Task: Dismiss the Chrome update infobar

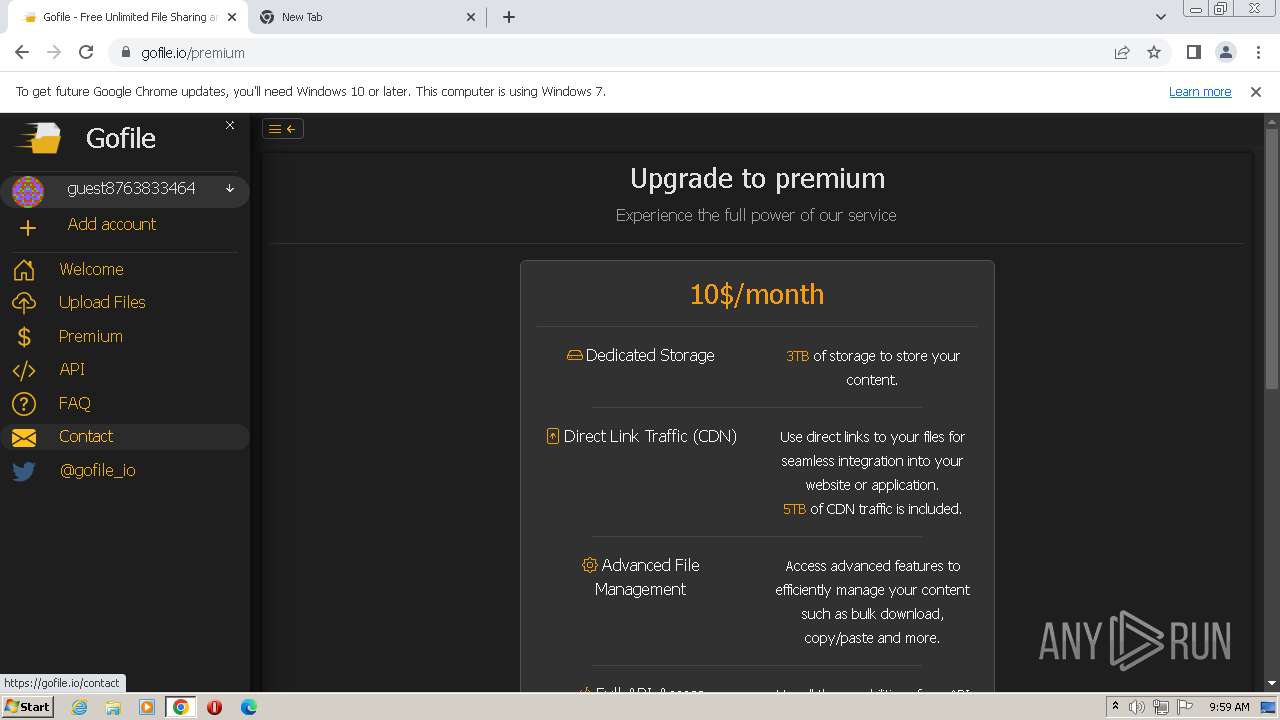Action: [1256, 91]
